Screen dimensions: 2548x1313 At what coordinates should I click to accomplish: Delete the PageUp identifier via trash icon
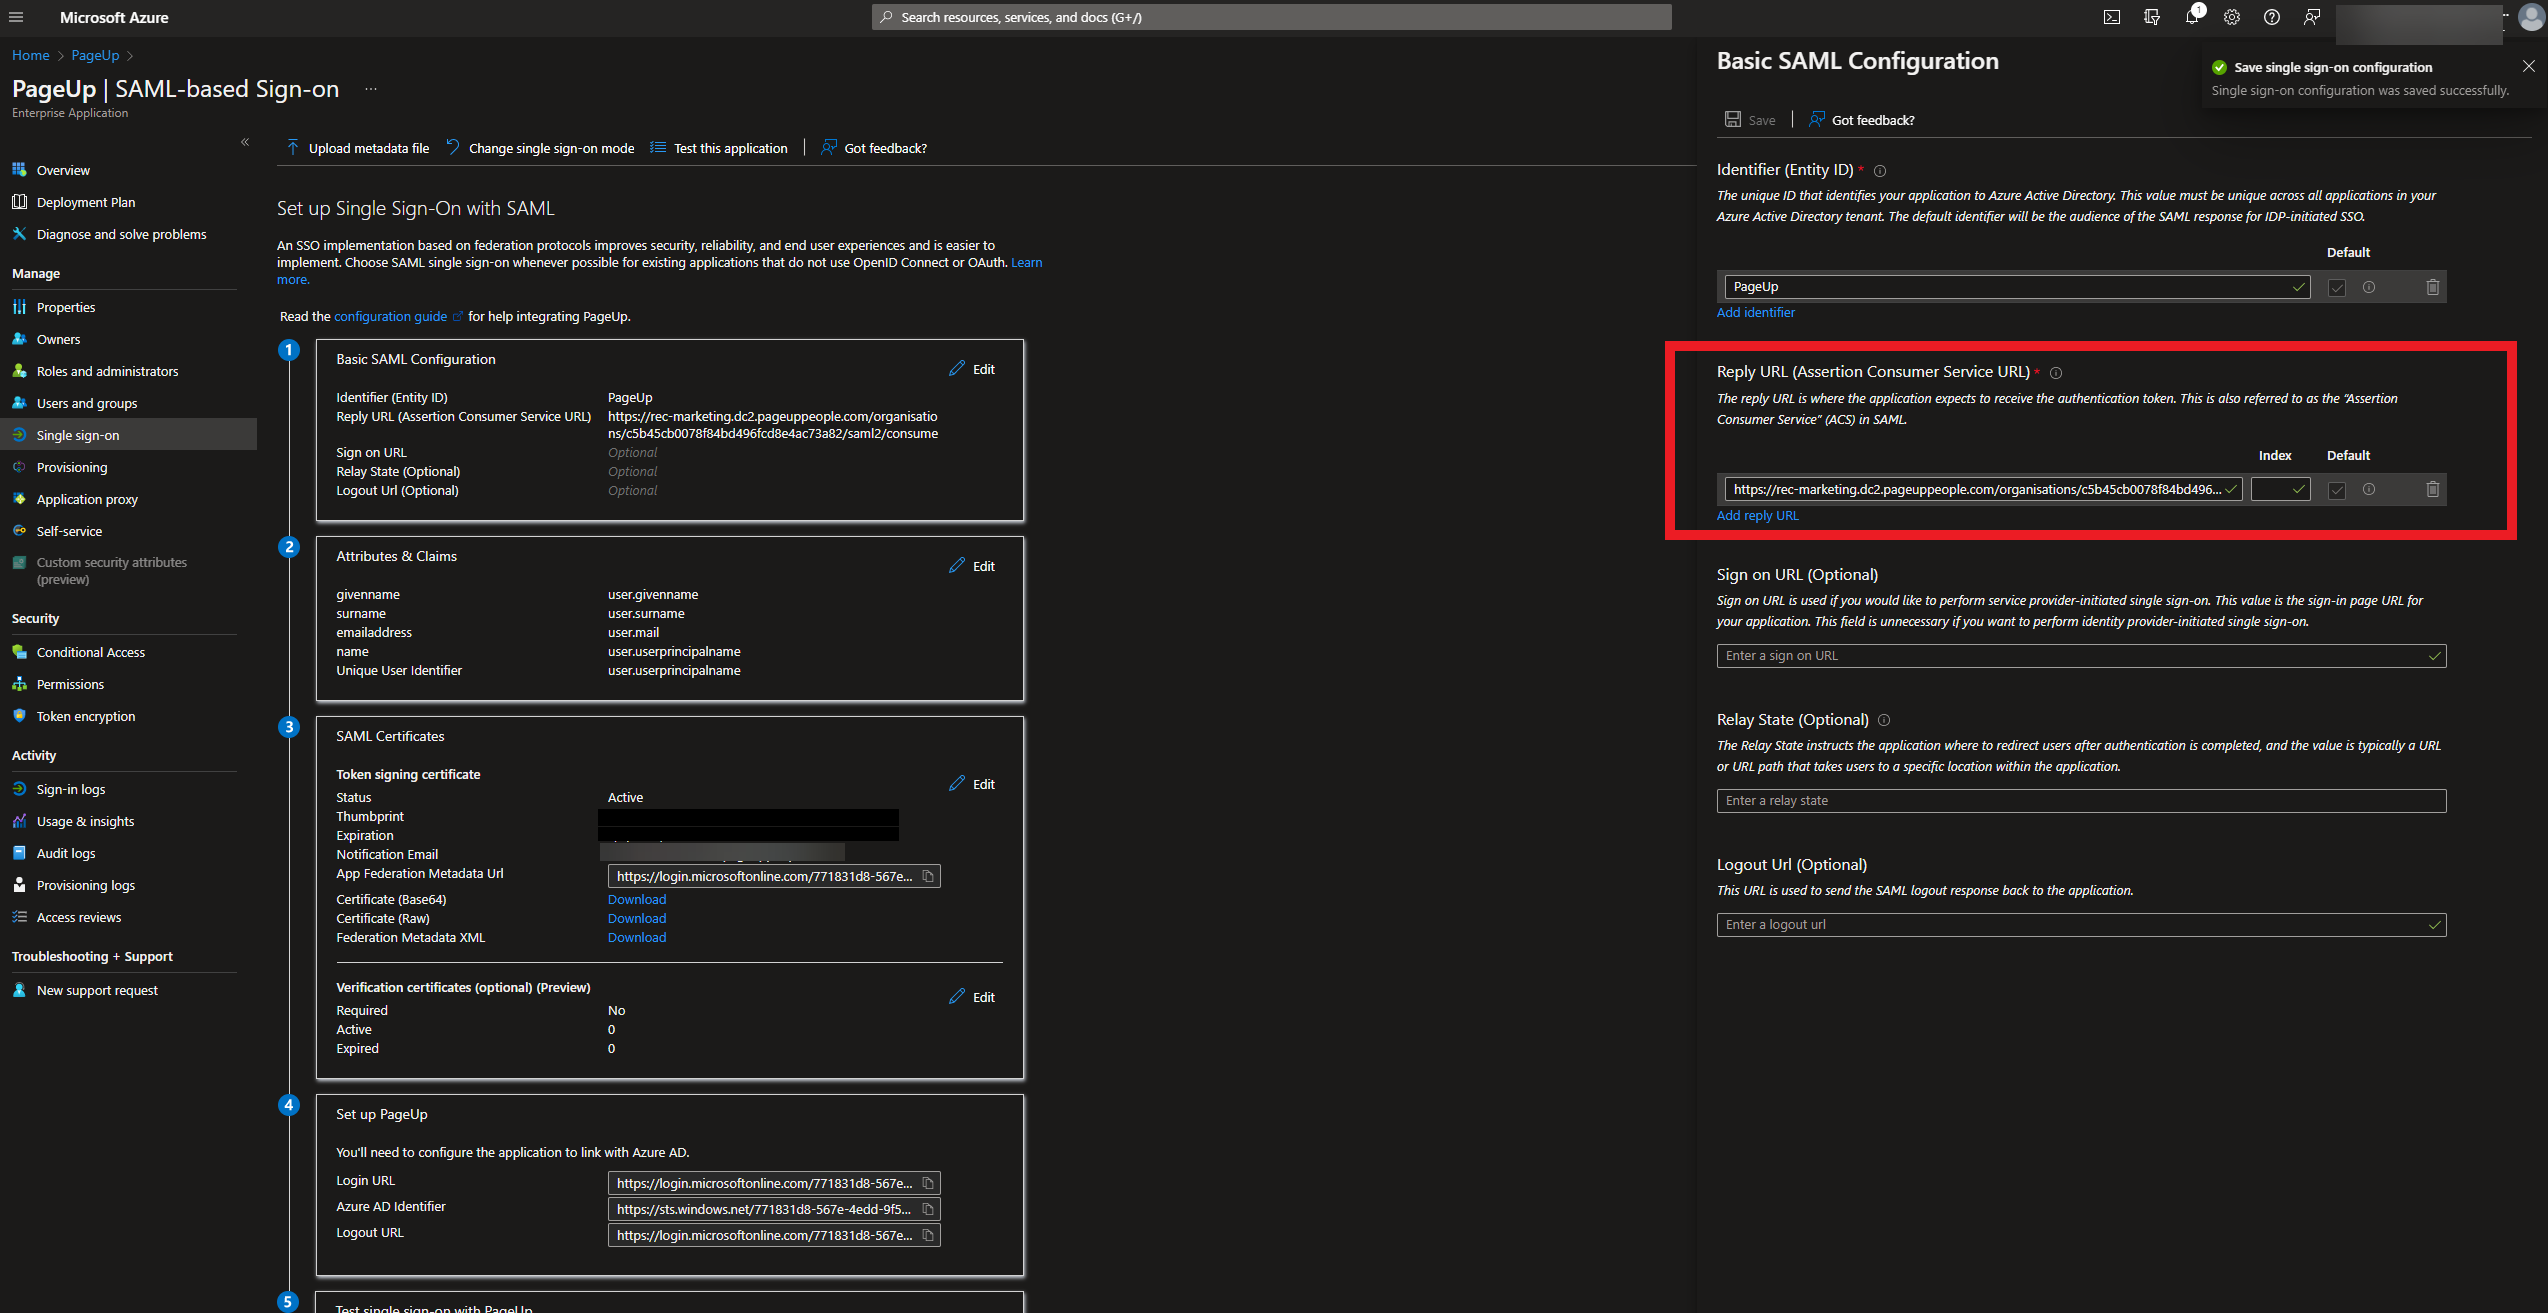click(x=2432, y=287)
